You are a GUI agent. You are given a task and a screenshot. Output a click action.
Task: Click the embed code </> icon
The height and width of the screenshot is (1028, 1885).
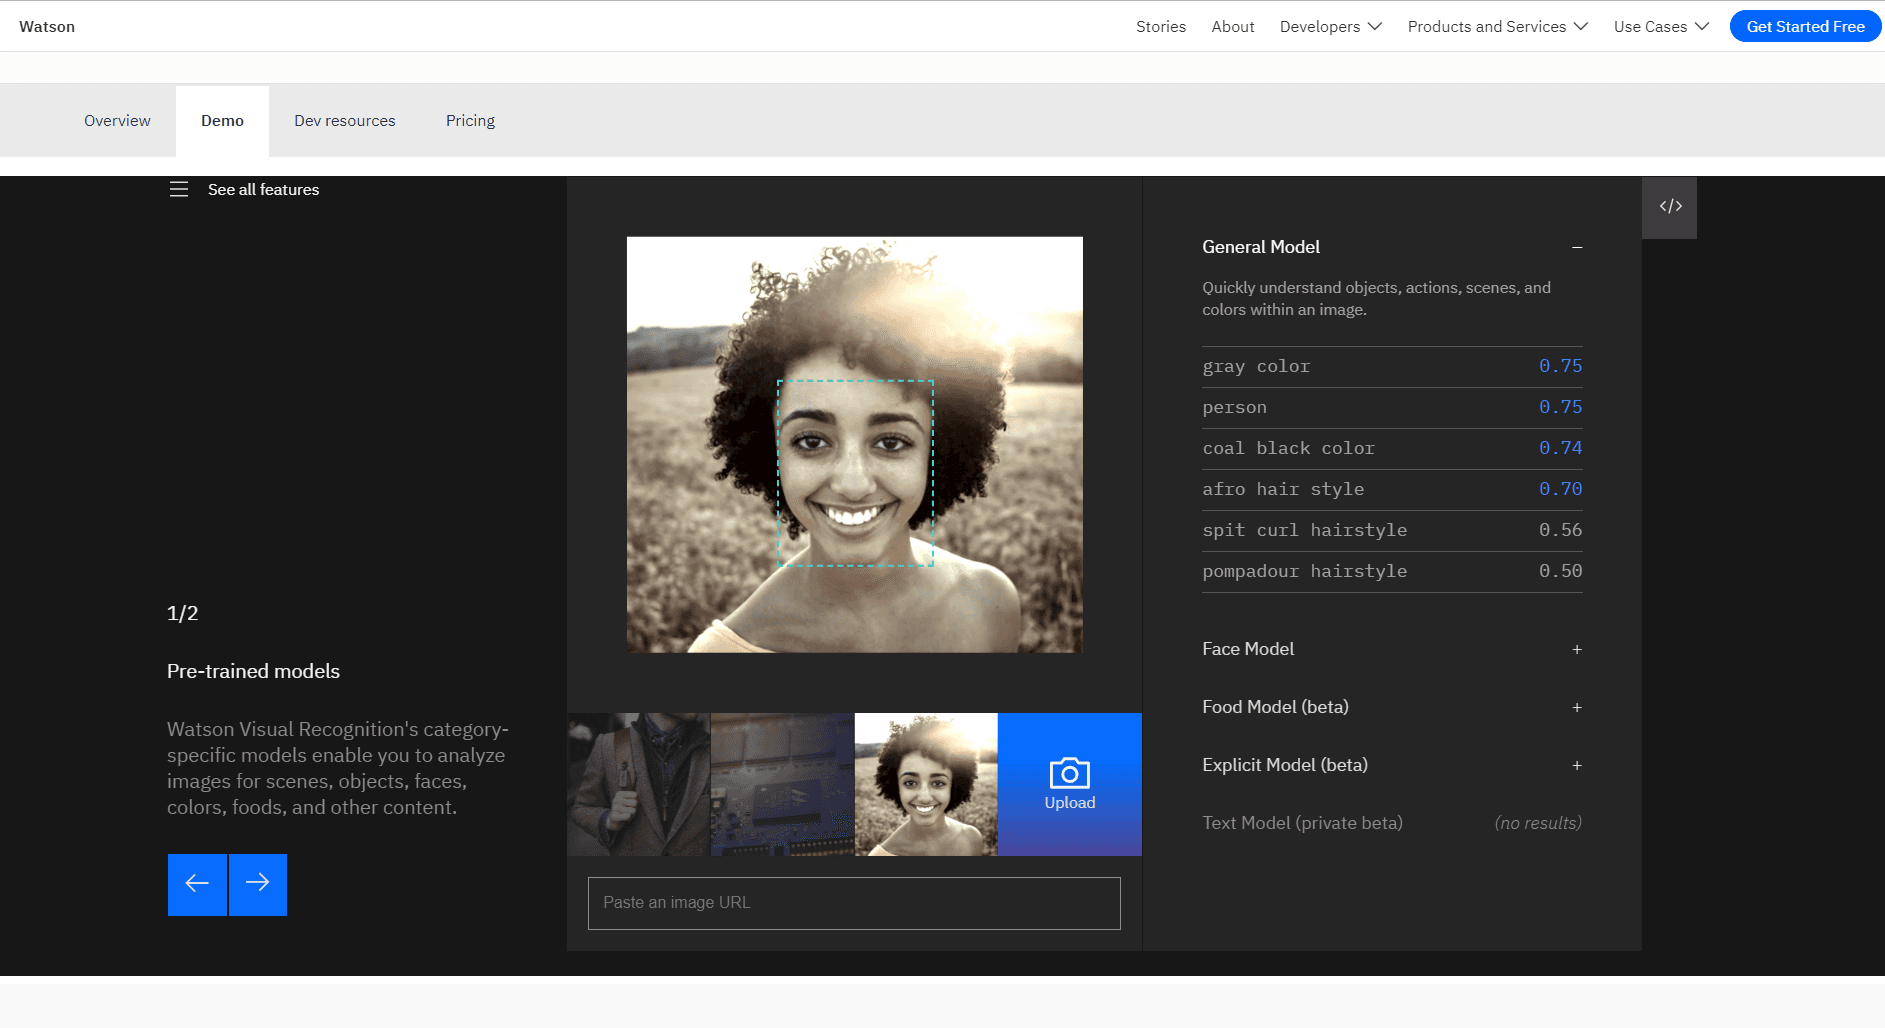[1669, 206]
